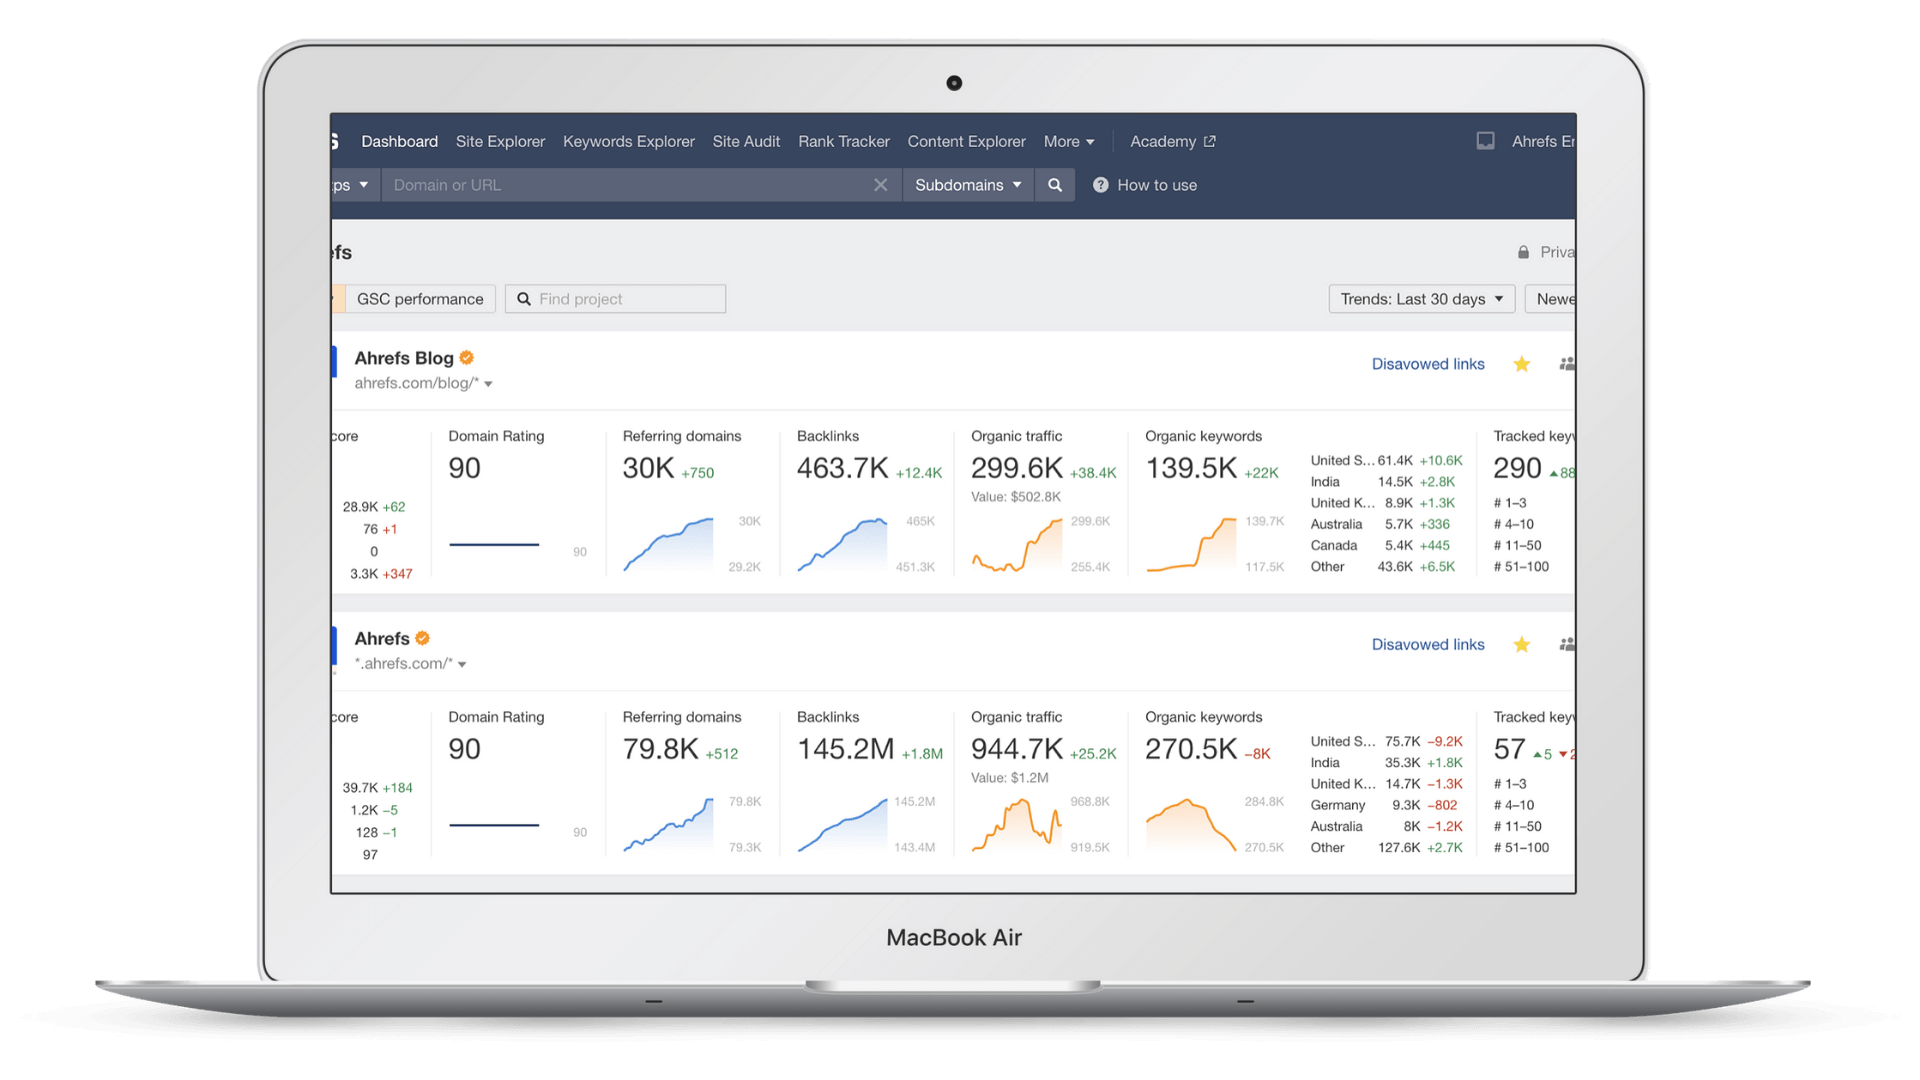Open Ahrefs project title

[x=382, y=638]
